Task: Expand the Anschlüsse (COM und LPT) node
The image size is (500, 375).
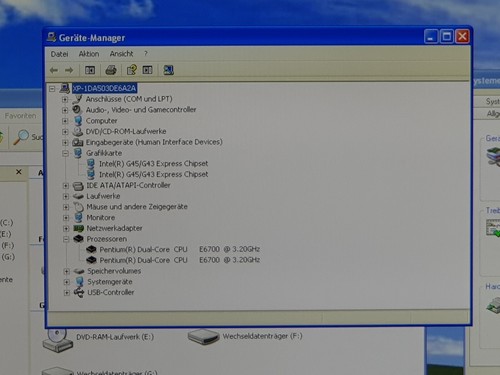Action: coord(65,99)
